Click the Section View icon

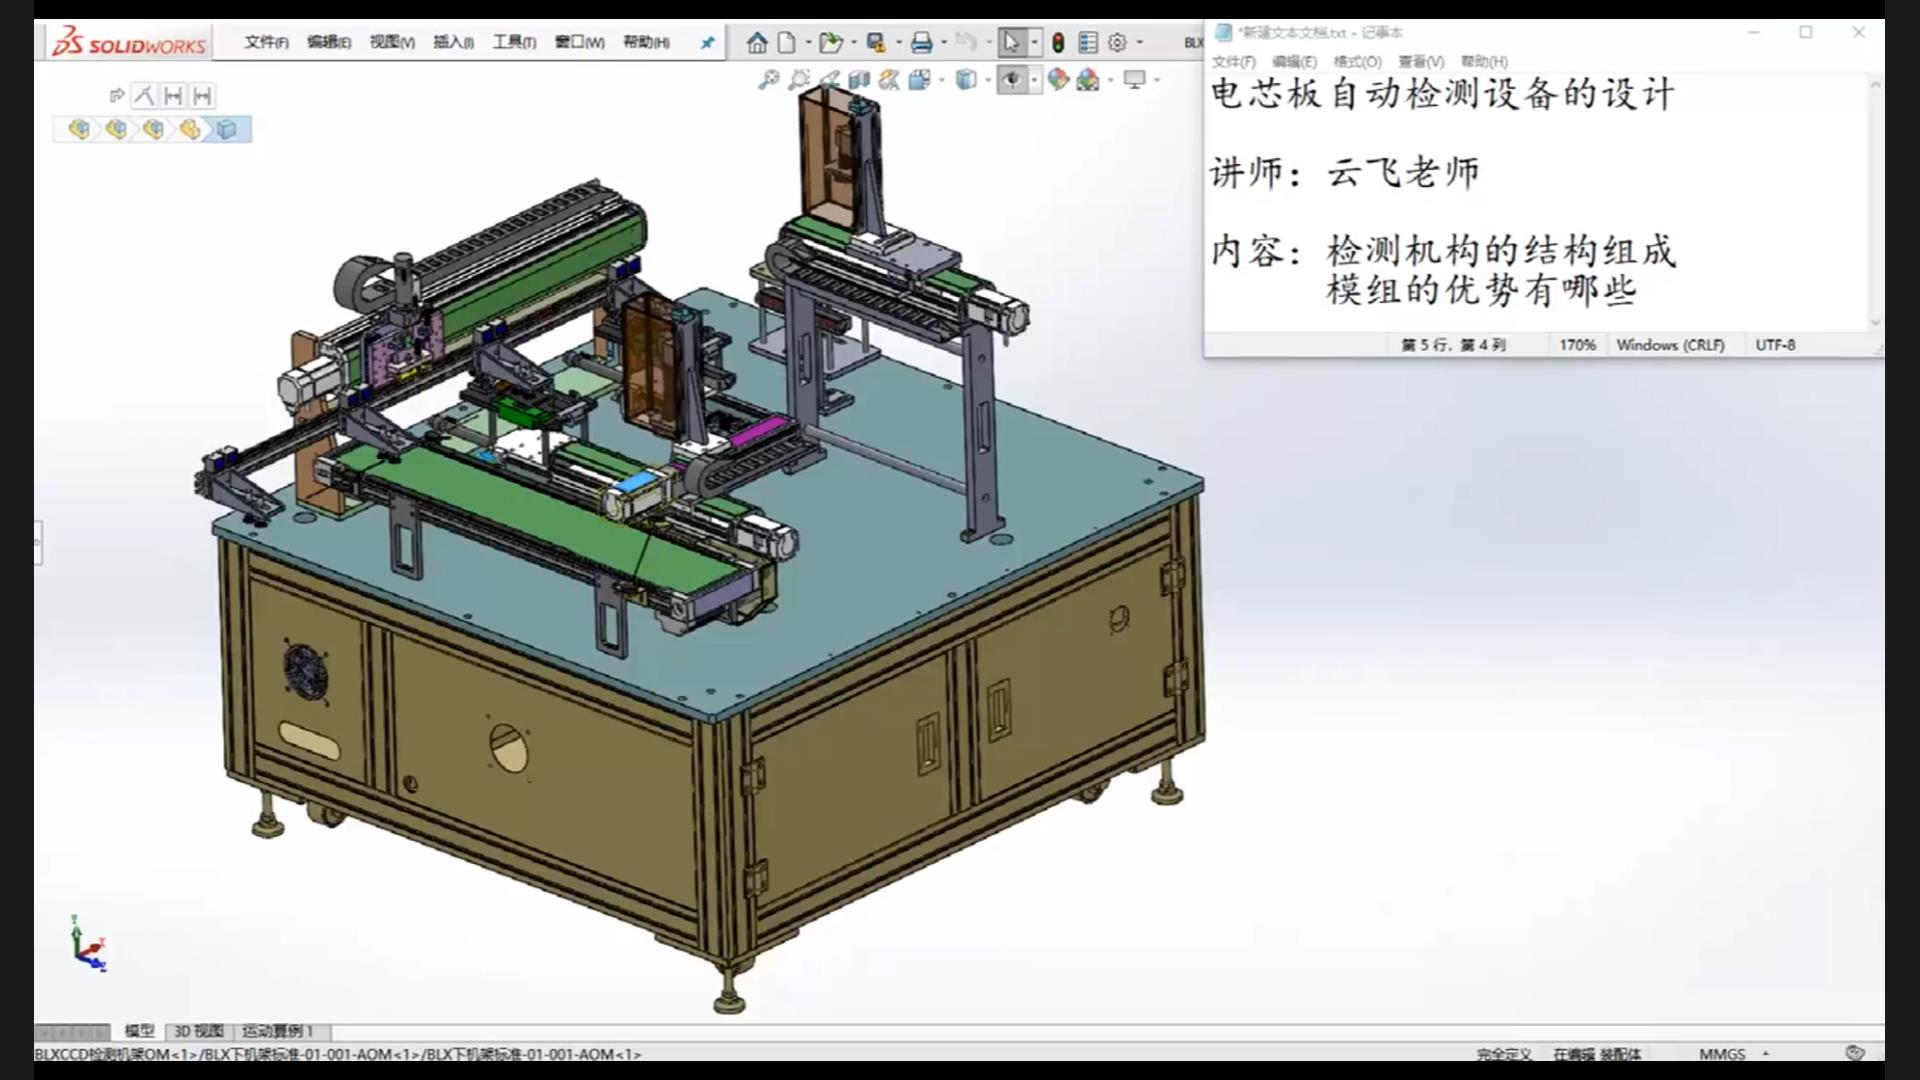coord(858,80)
